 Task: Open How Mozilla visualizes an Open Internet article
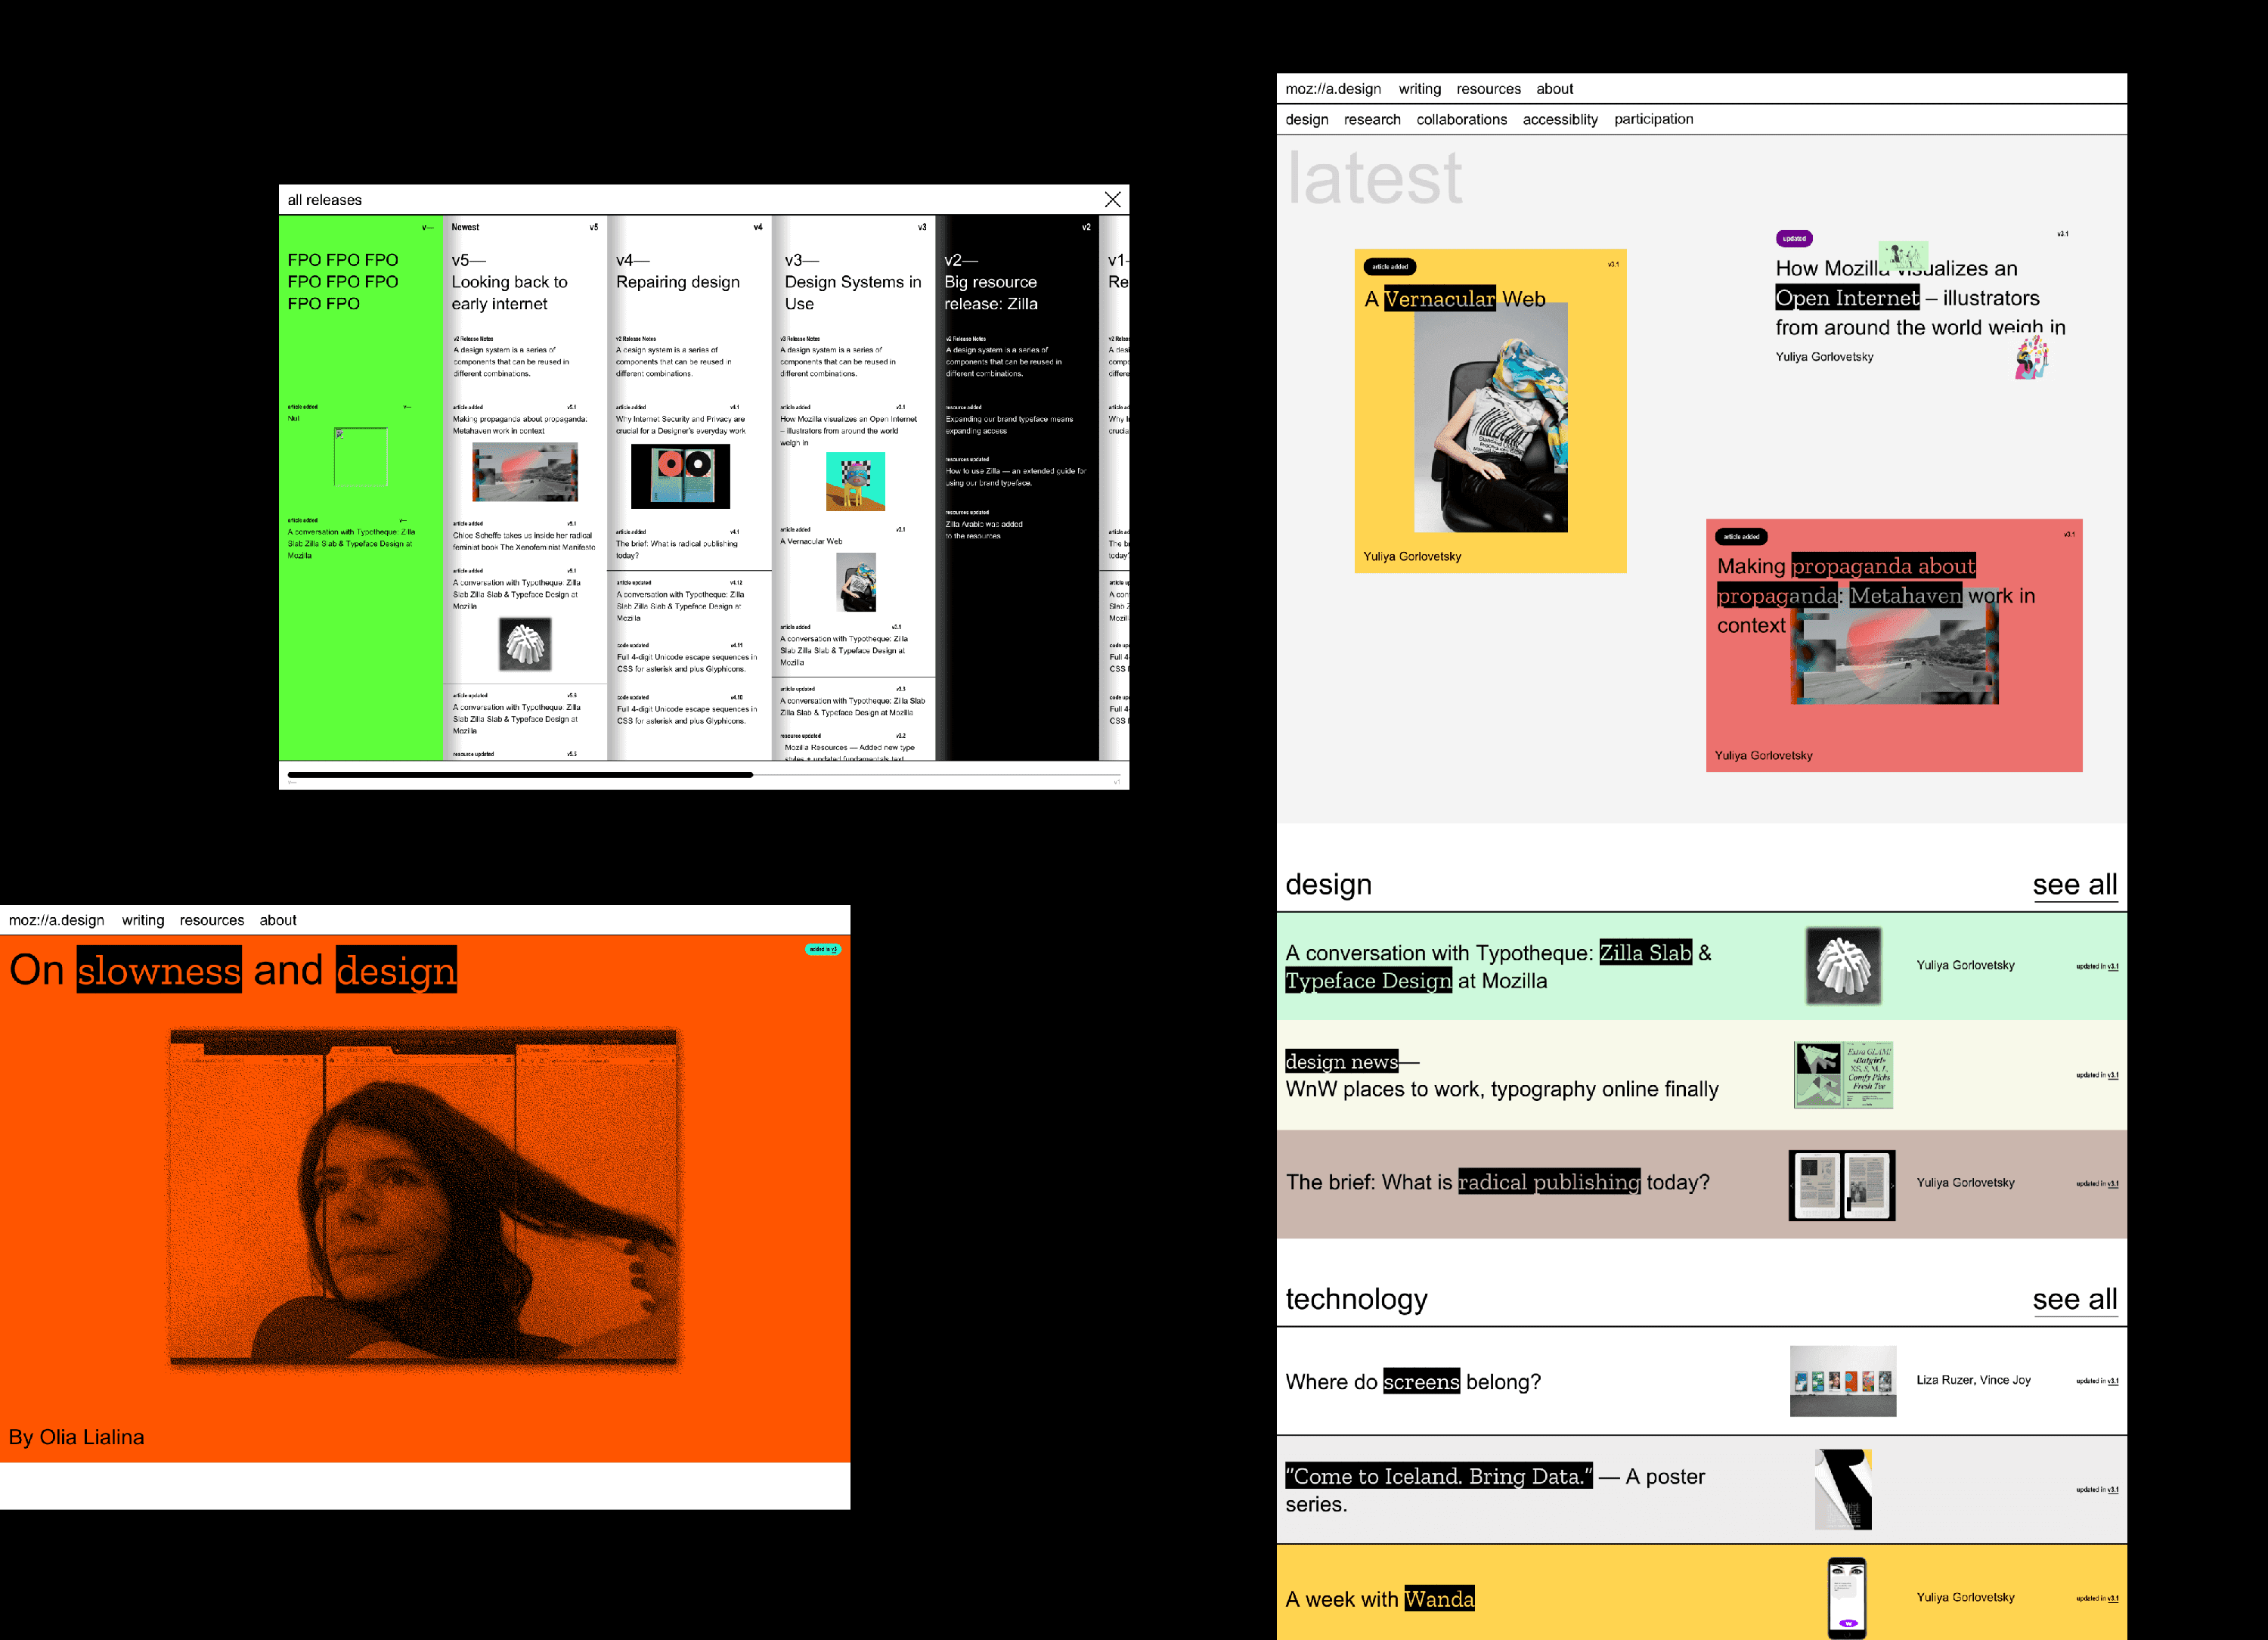point(1919,298)
